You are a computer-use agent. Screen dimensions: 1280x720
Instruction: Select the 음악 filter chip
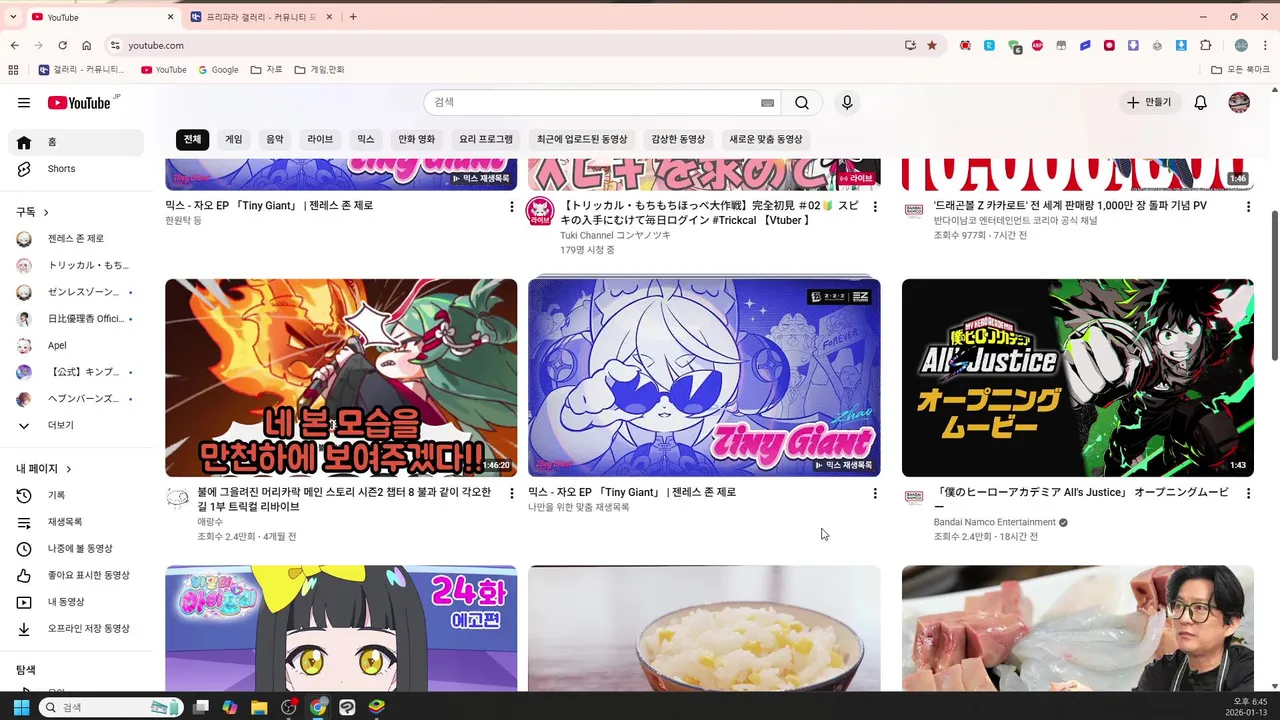click(275, 139)
